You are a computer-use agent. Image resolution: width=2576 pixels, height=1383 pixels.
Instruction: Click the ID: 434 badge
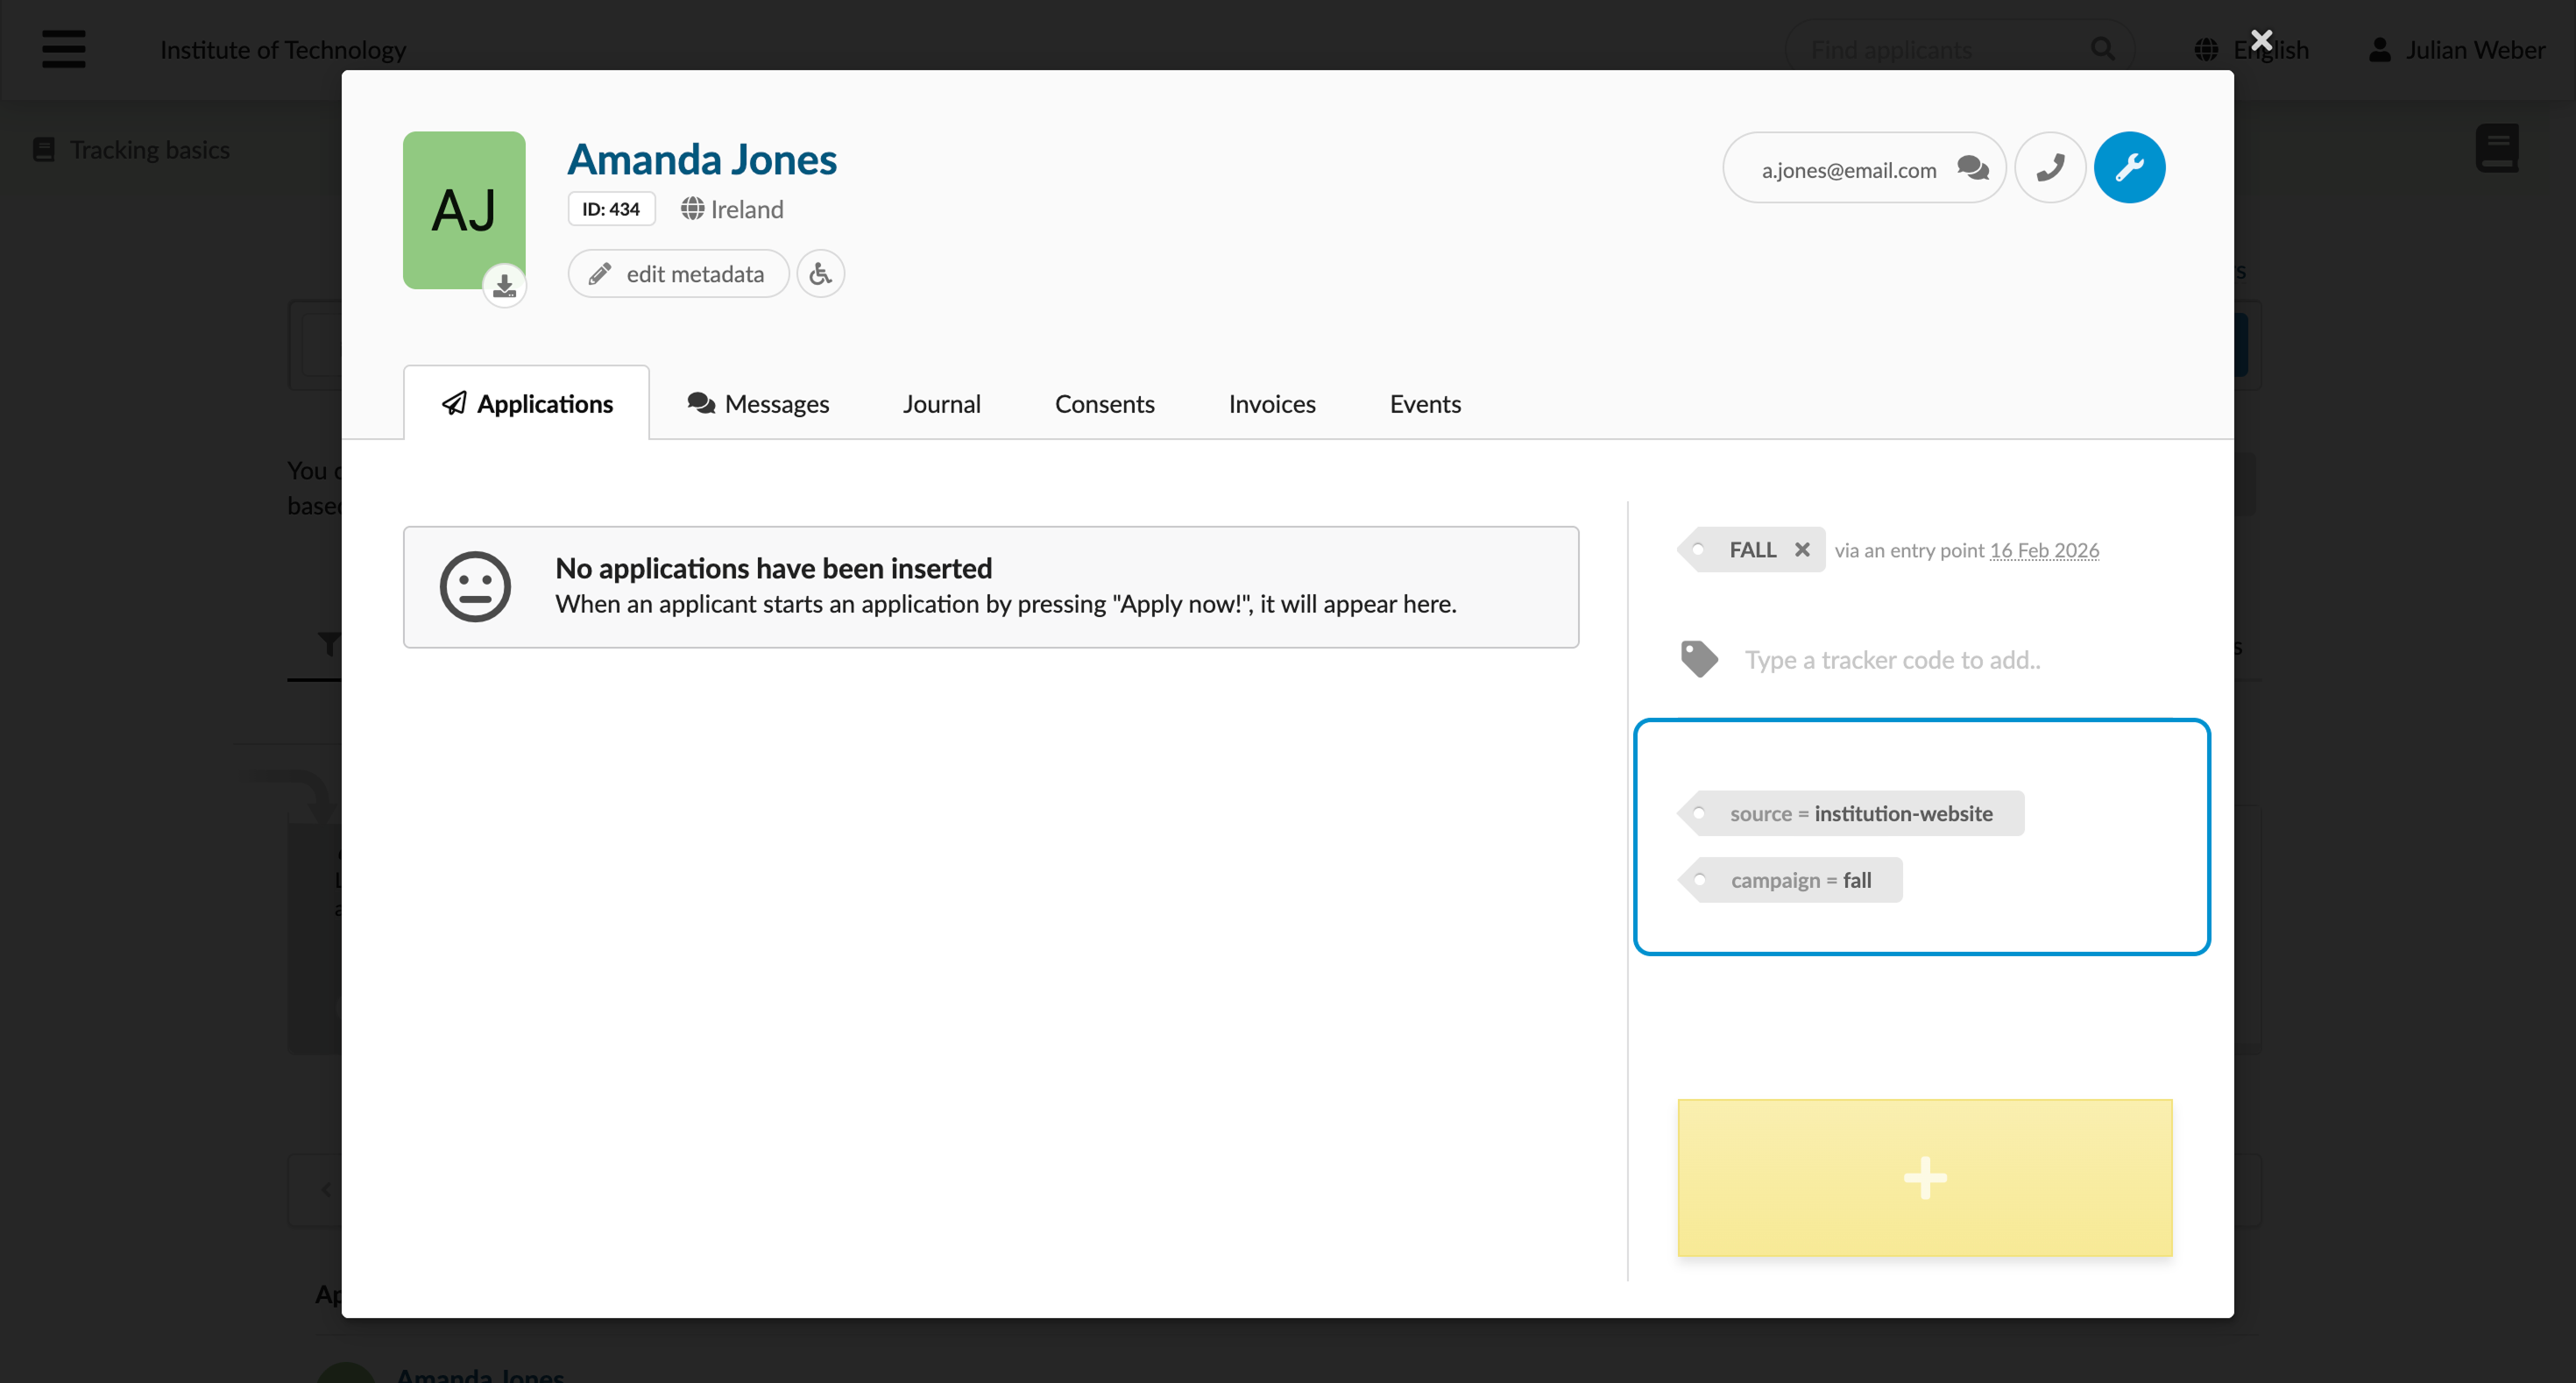(611, 209)
